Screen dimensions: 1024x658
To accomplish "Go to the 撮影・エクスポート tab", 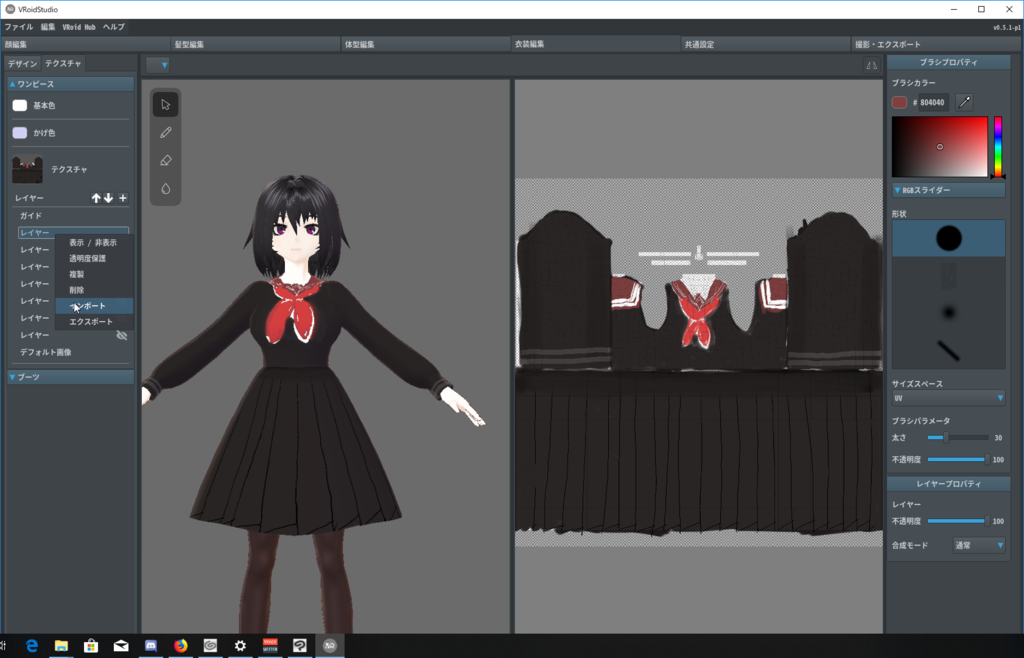I will pos(936,44).
